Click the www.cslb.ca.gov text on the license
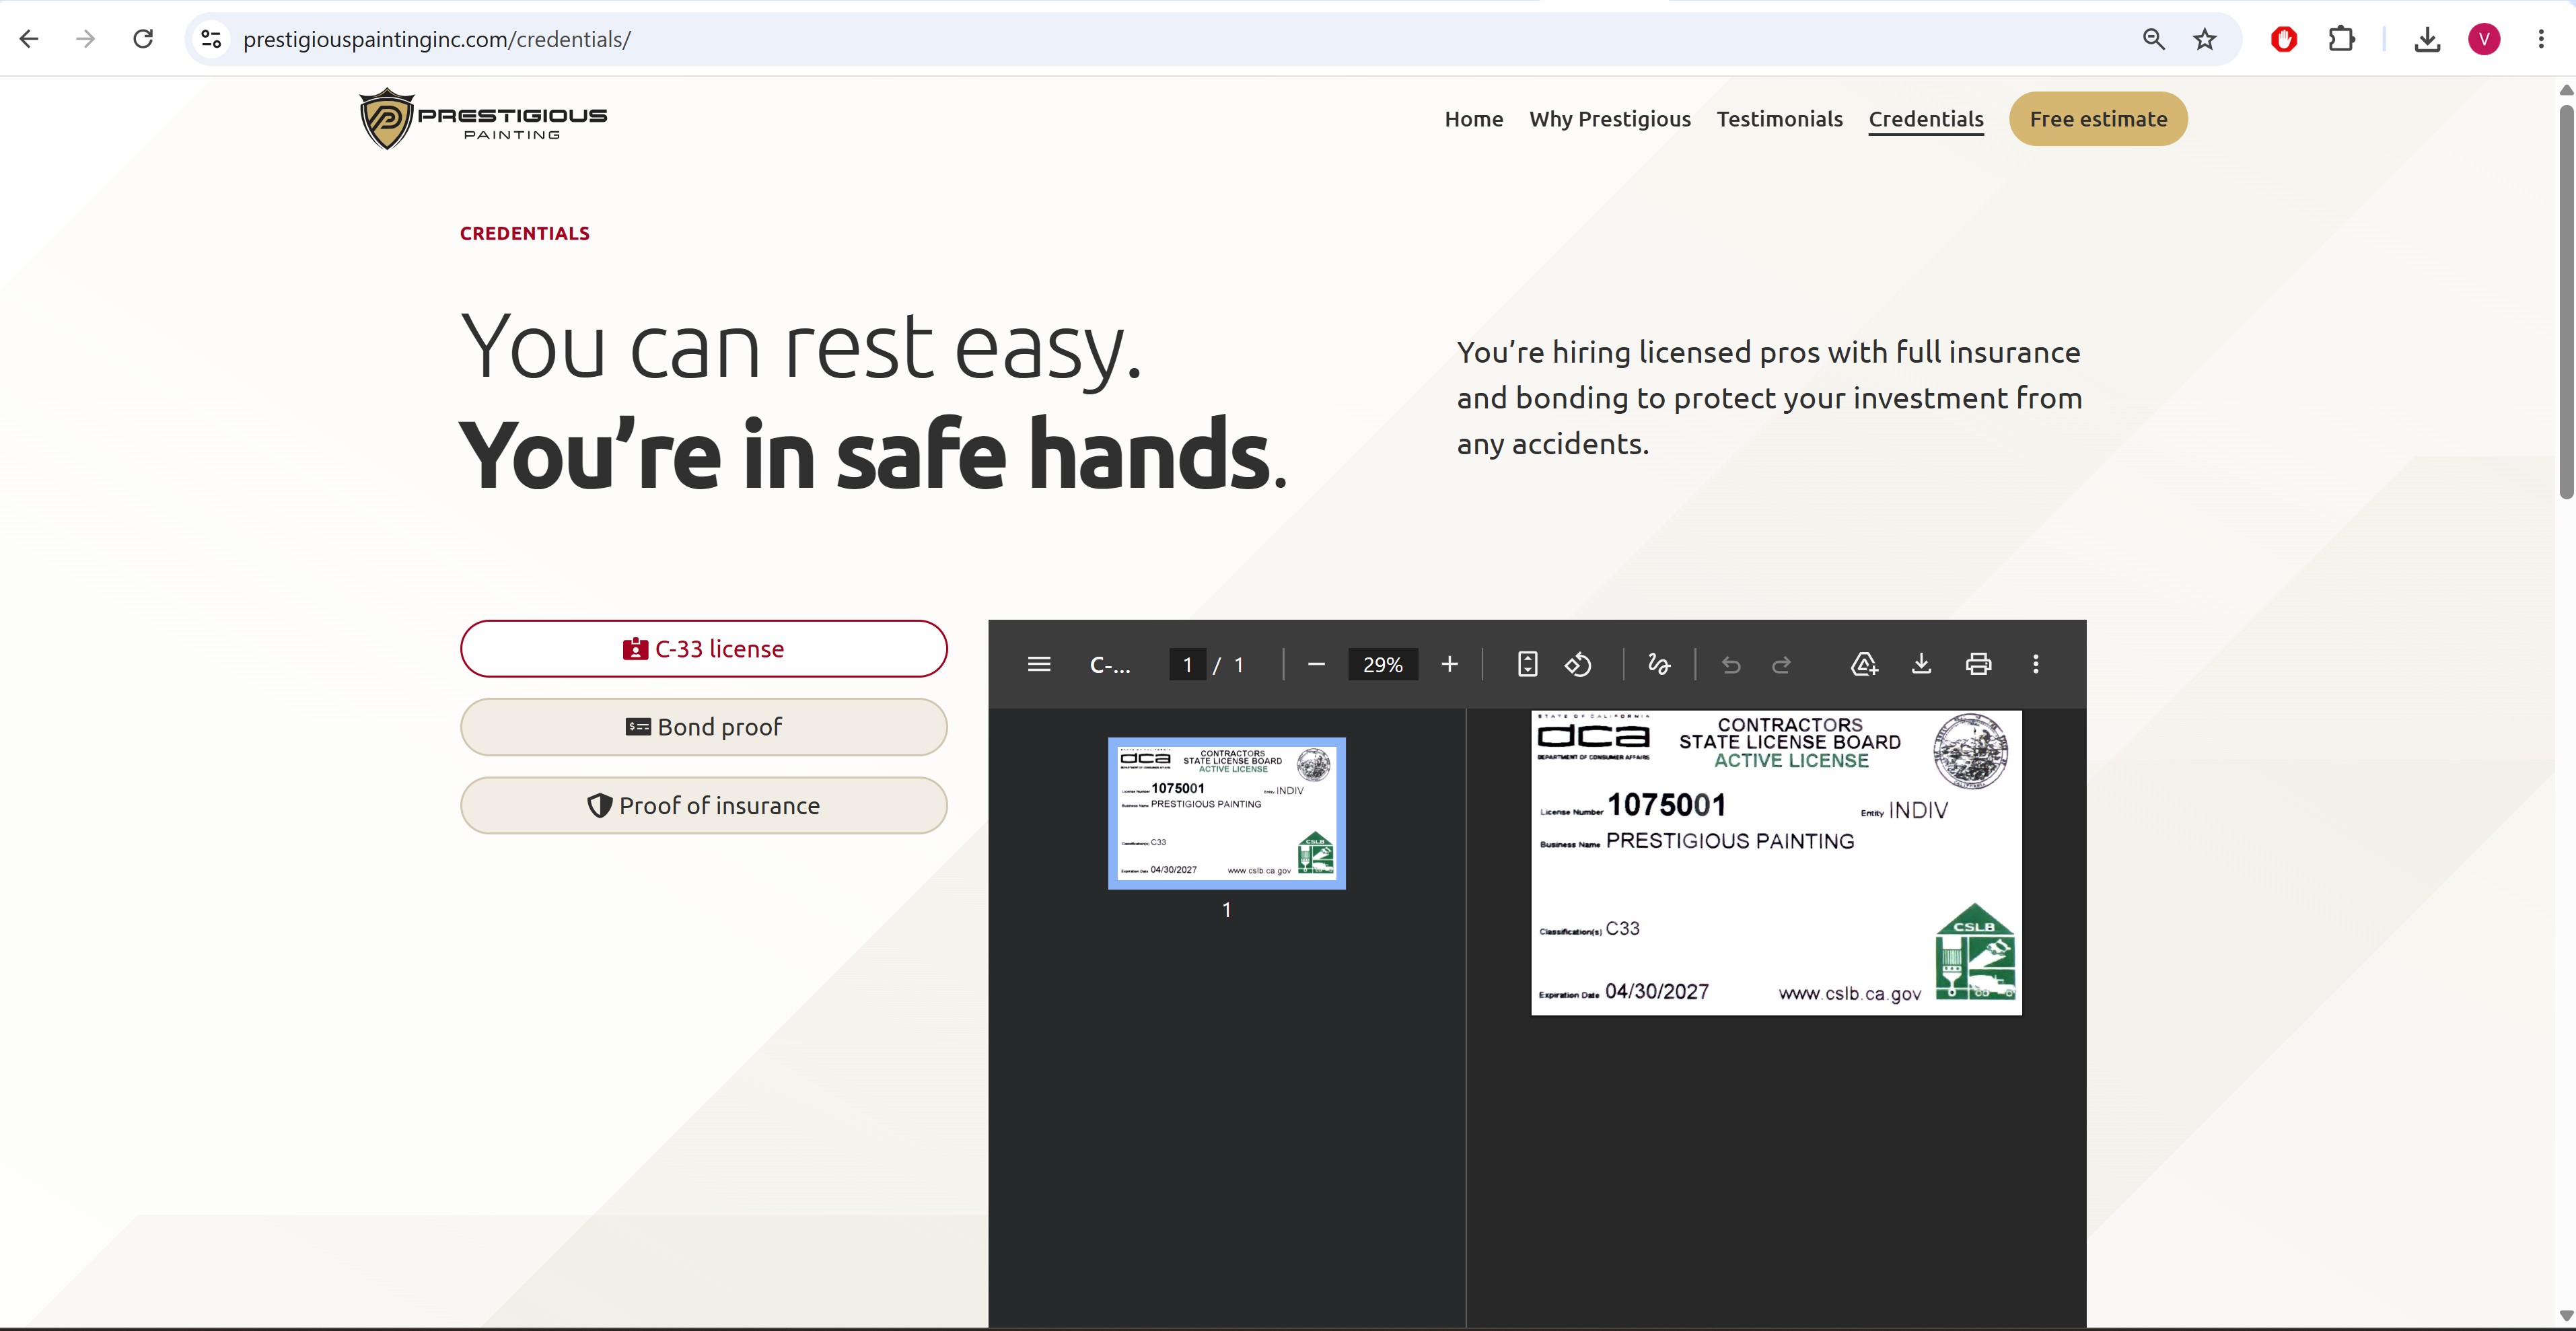Screen dimensions: 2576x1331 point(1849,993)
